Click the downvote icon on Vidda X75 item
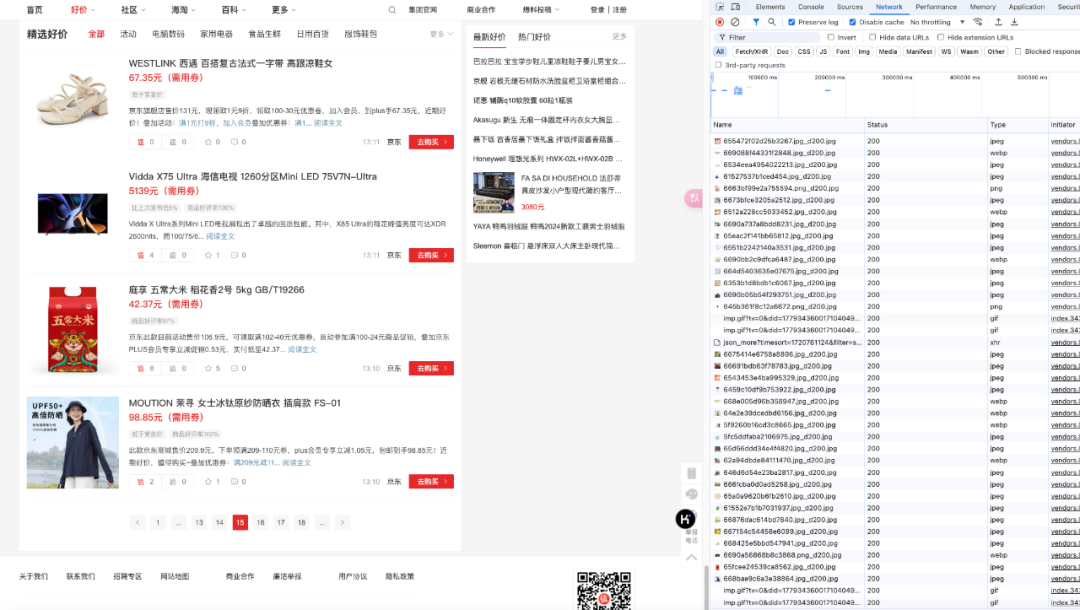The width and height of the screenshot is (1080, 610). coord(173,255)
